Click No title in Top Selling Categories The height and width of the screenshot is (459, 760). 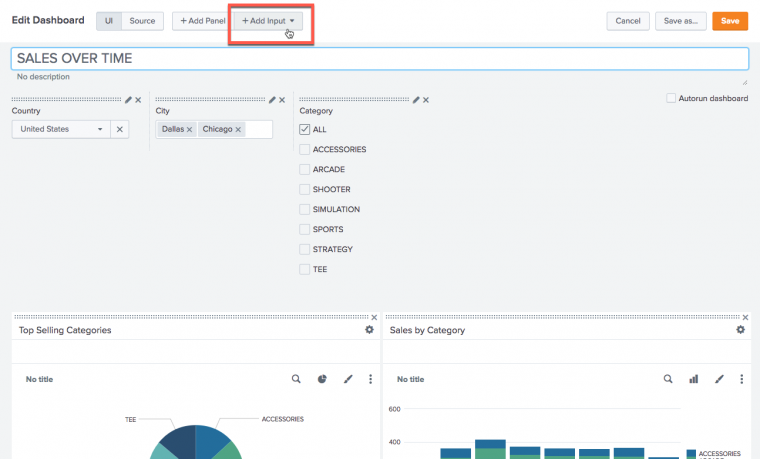(x=39, y=379)
